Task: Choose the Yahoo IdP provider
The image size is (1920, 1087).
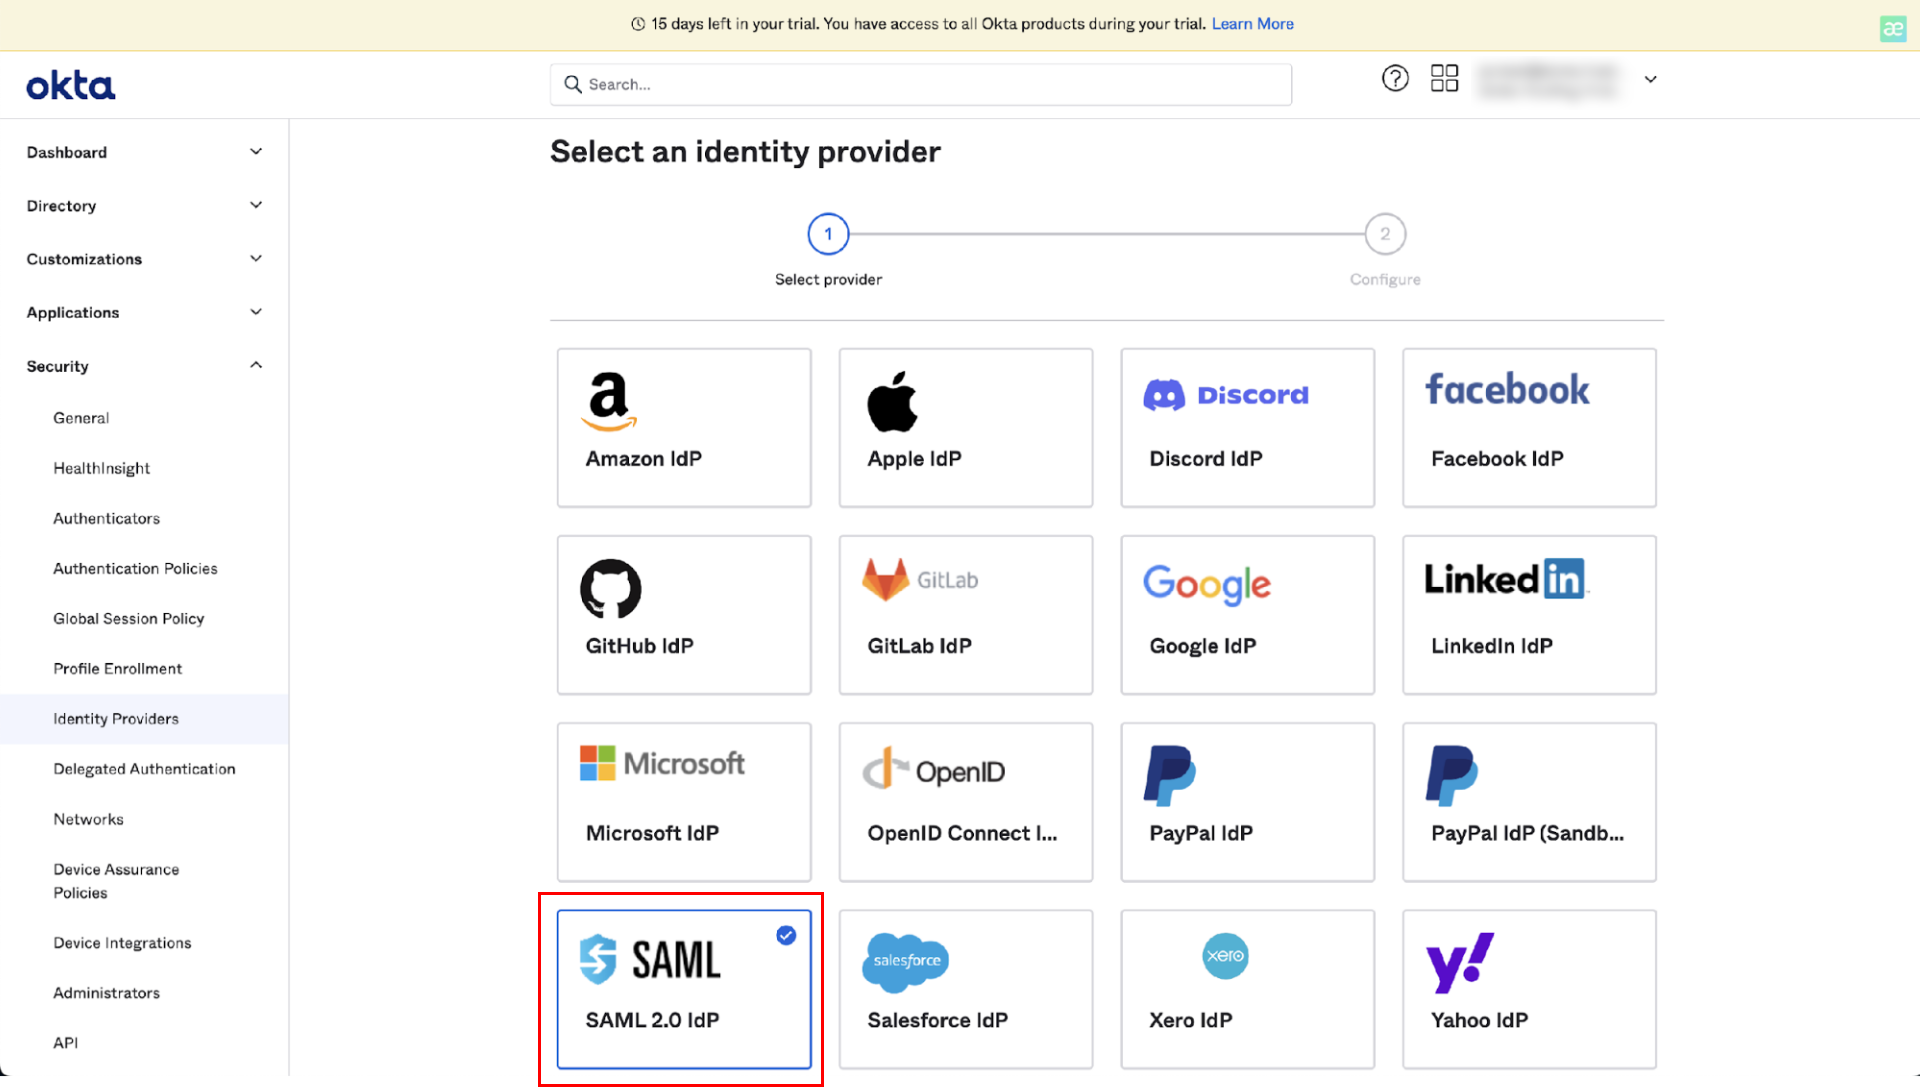Action: (1529, 988)
